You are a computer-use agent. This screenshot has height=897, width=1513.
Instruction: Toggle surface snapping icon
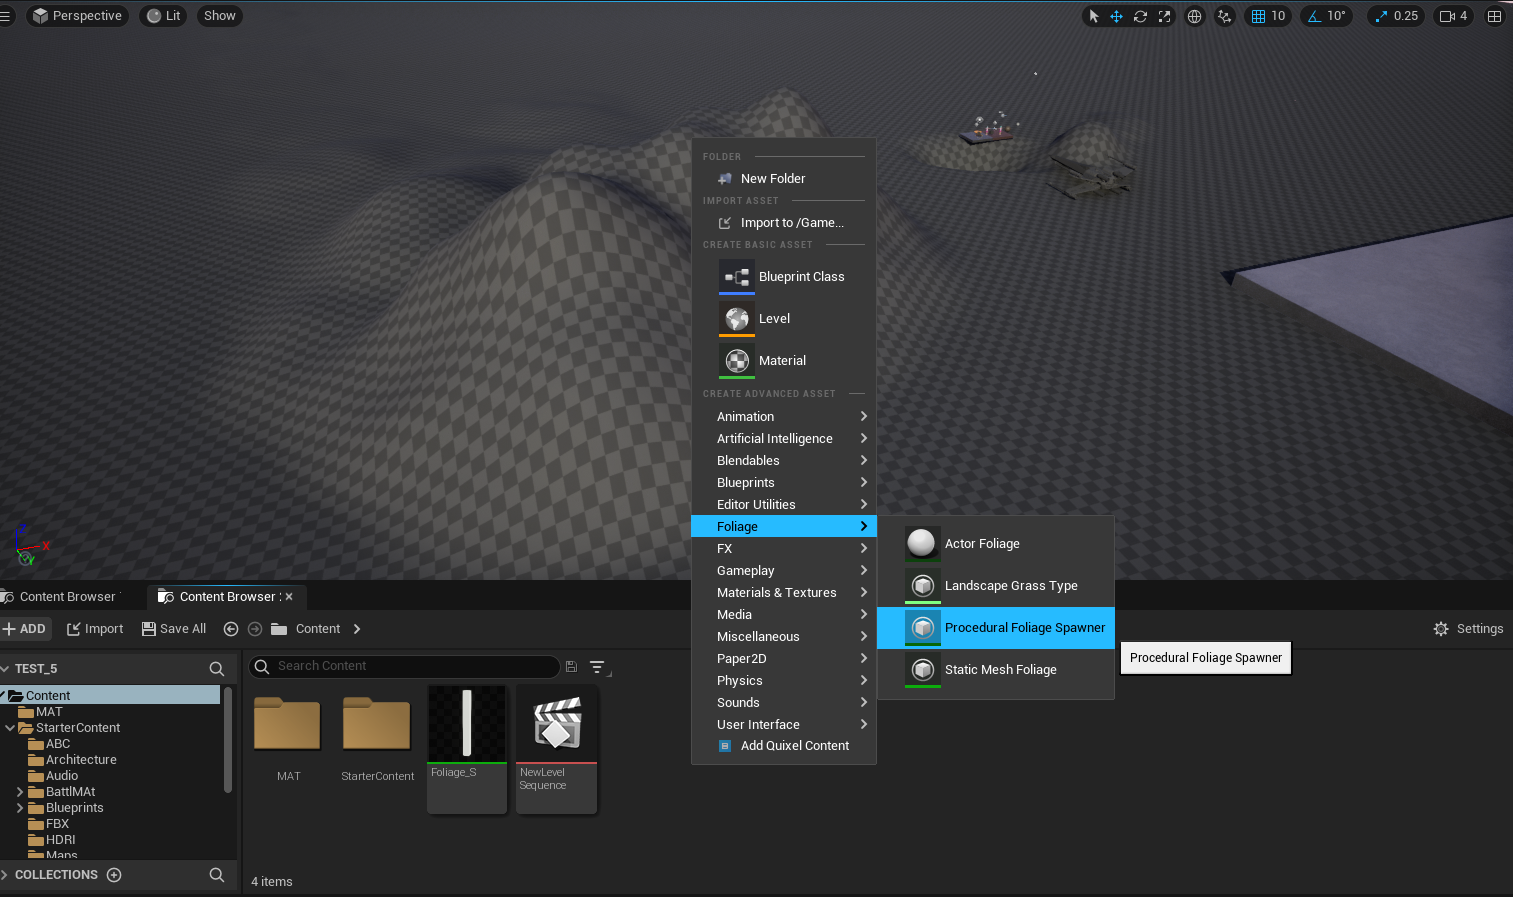[x=1225, y=16]
